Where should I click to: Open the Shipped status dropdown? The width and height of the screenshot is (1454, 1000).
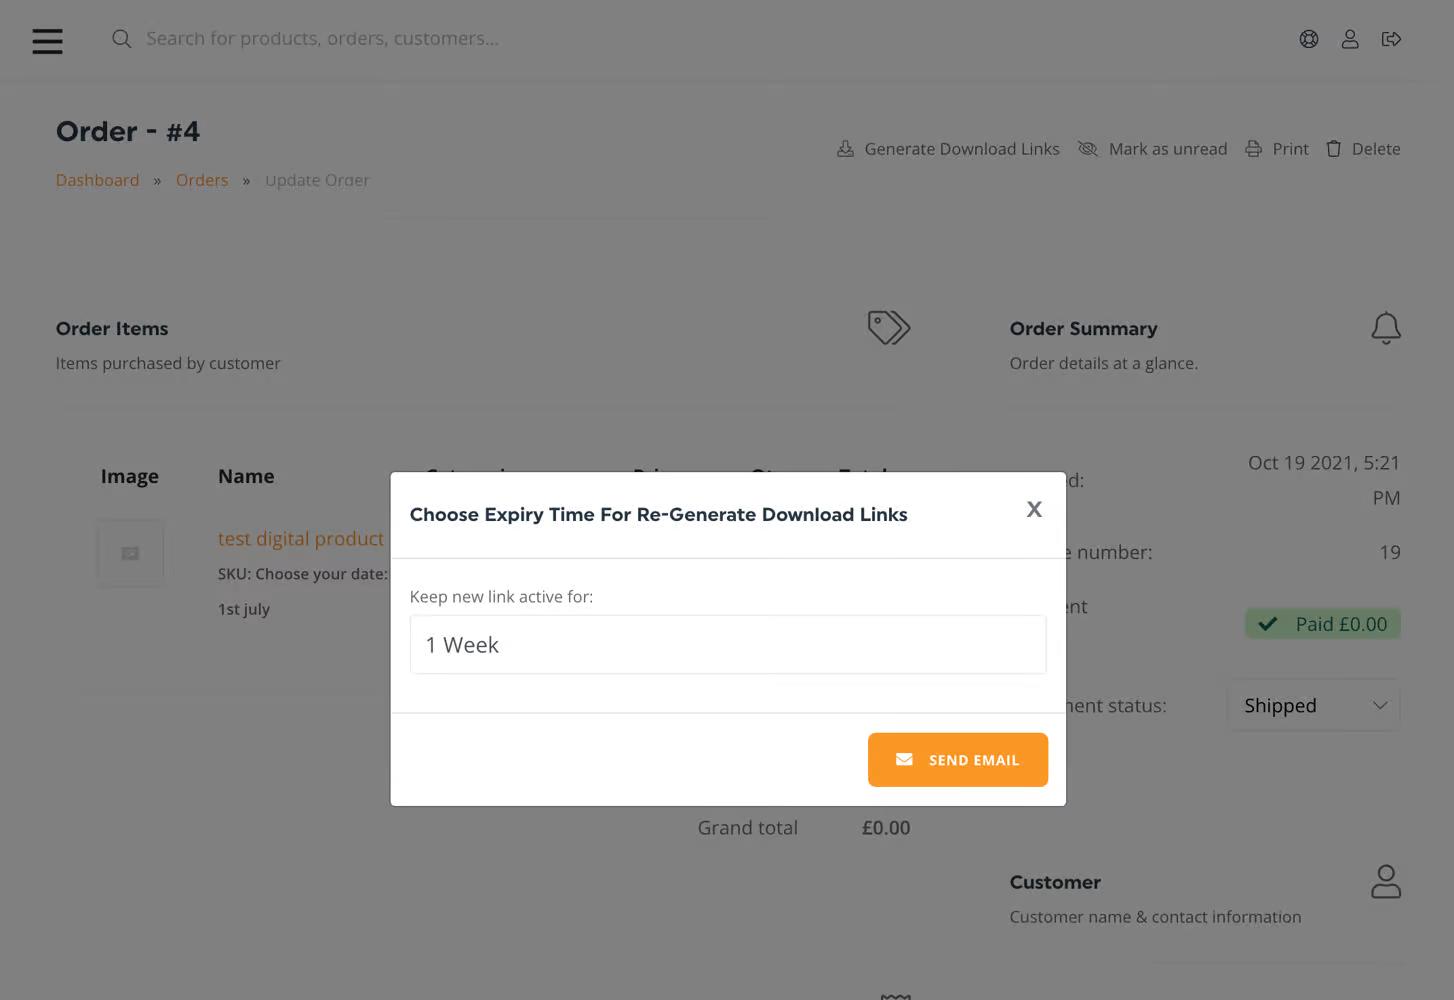[x=1313, y=705]
